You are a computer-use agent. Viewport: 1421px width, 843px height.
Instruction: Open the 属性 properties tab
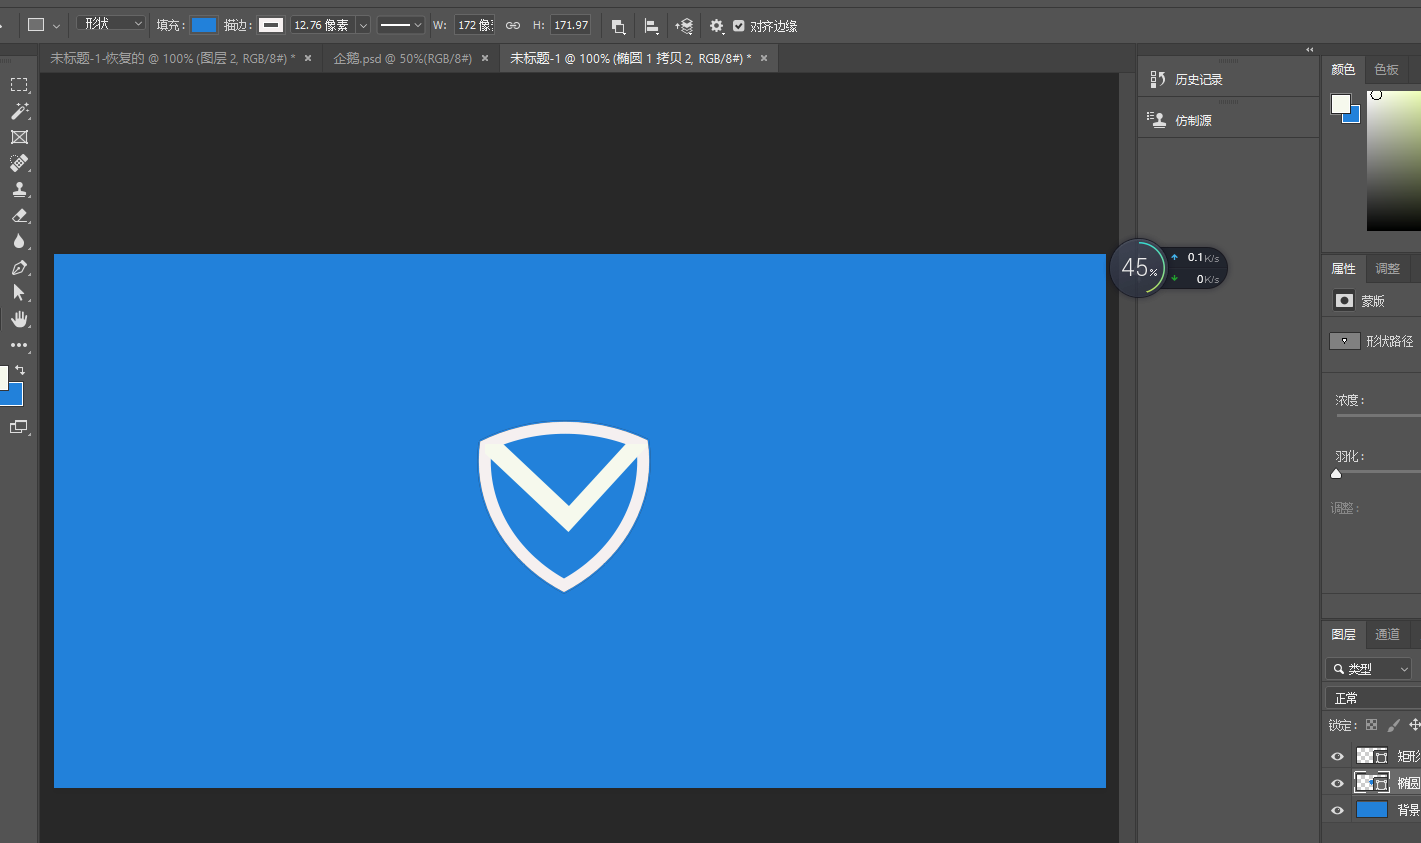click(x=1343, y=268)
